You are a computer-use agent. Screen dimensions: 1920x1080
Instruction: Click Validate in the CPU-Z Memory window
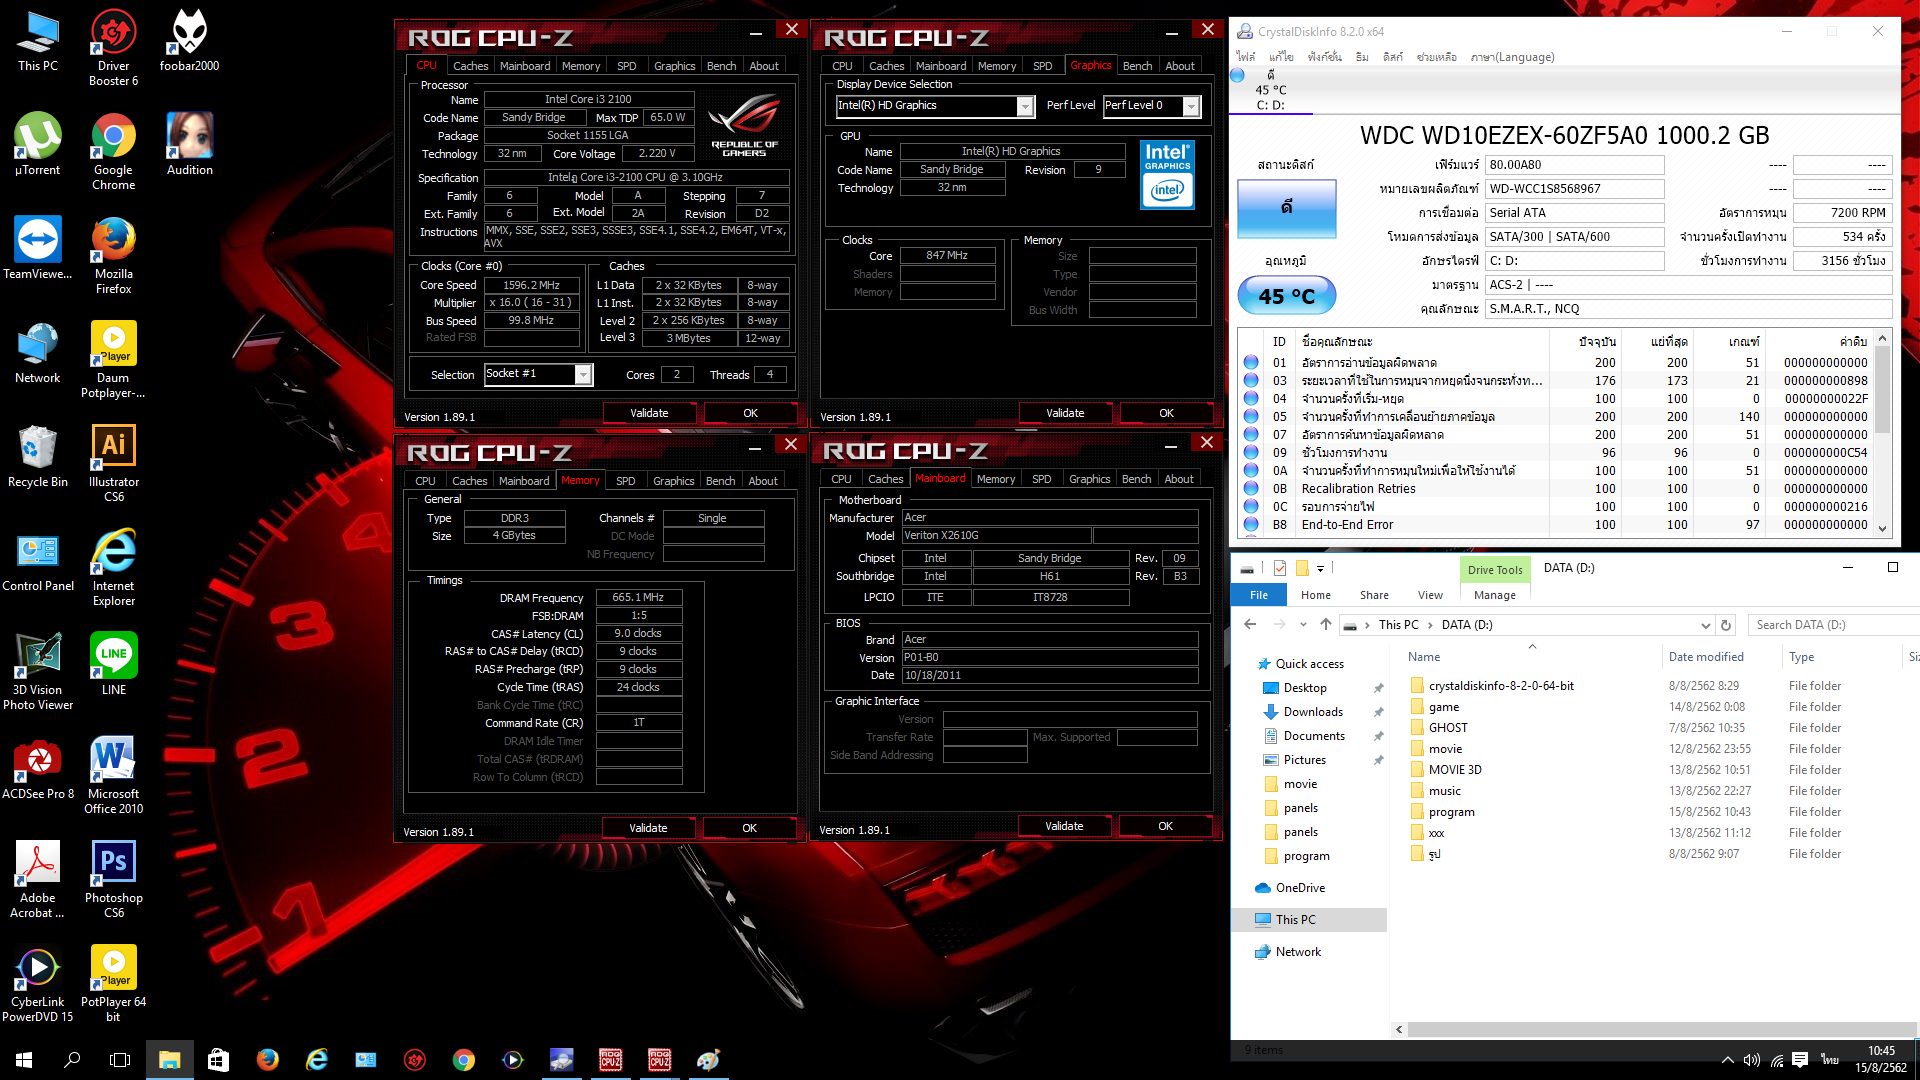(x=648, y=828)
